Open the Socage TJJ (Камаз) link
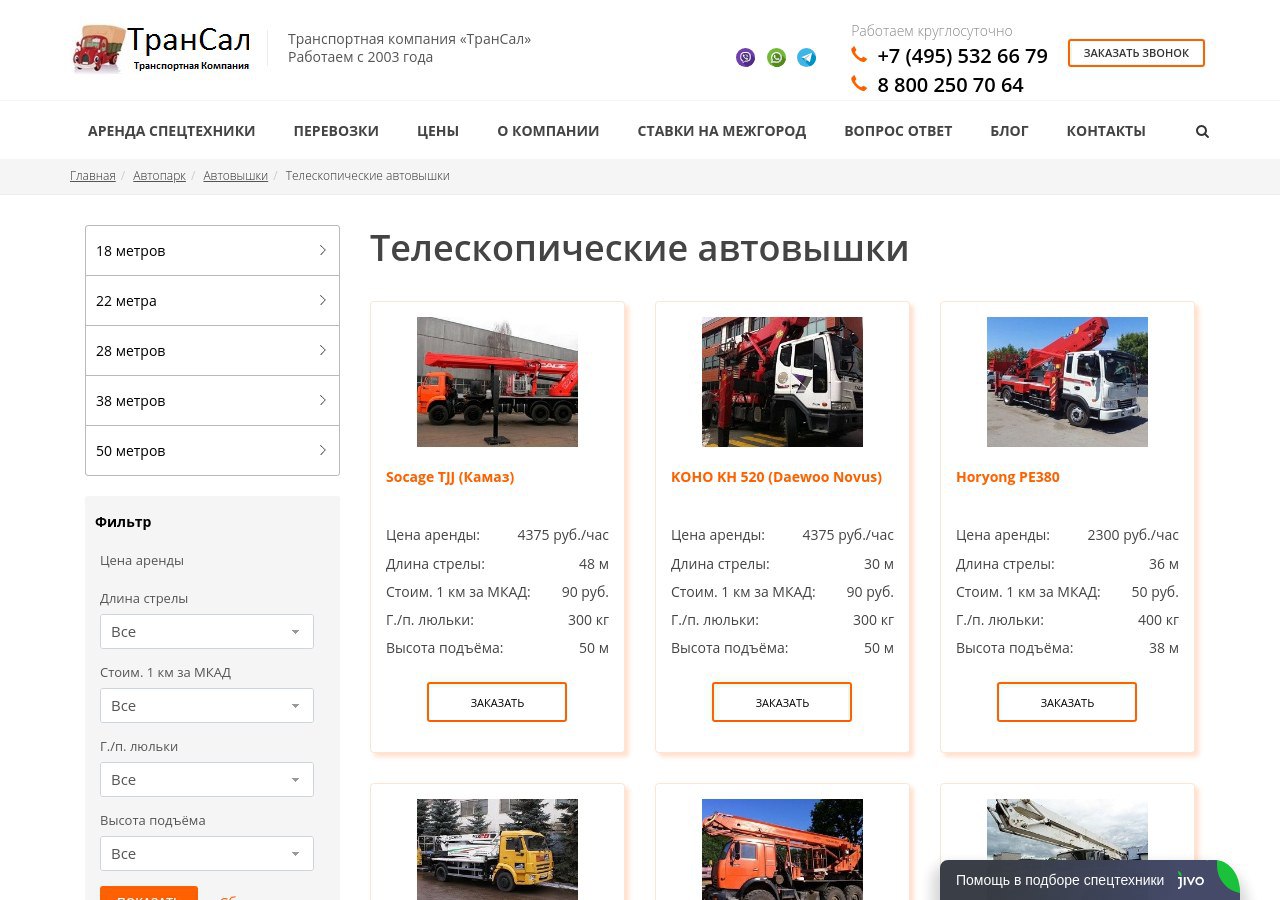Image resolution: width=1280 pixels, height=900 pixels. 450,477
